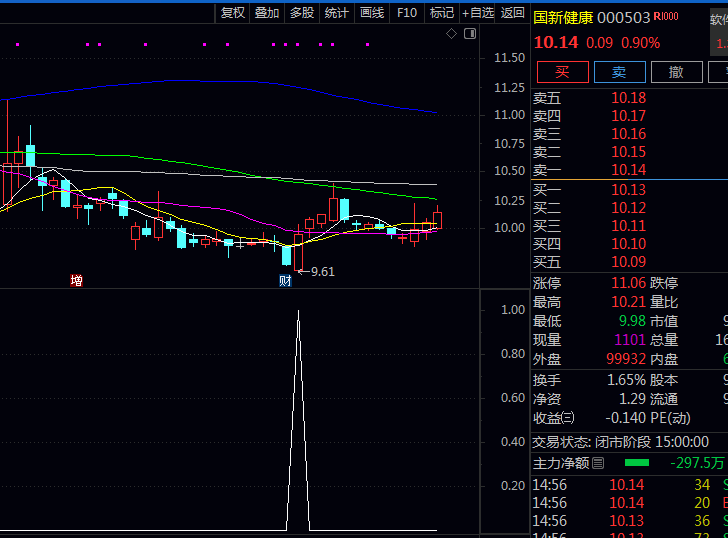Open F10 company information

407,13
